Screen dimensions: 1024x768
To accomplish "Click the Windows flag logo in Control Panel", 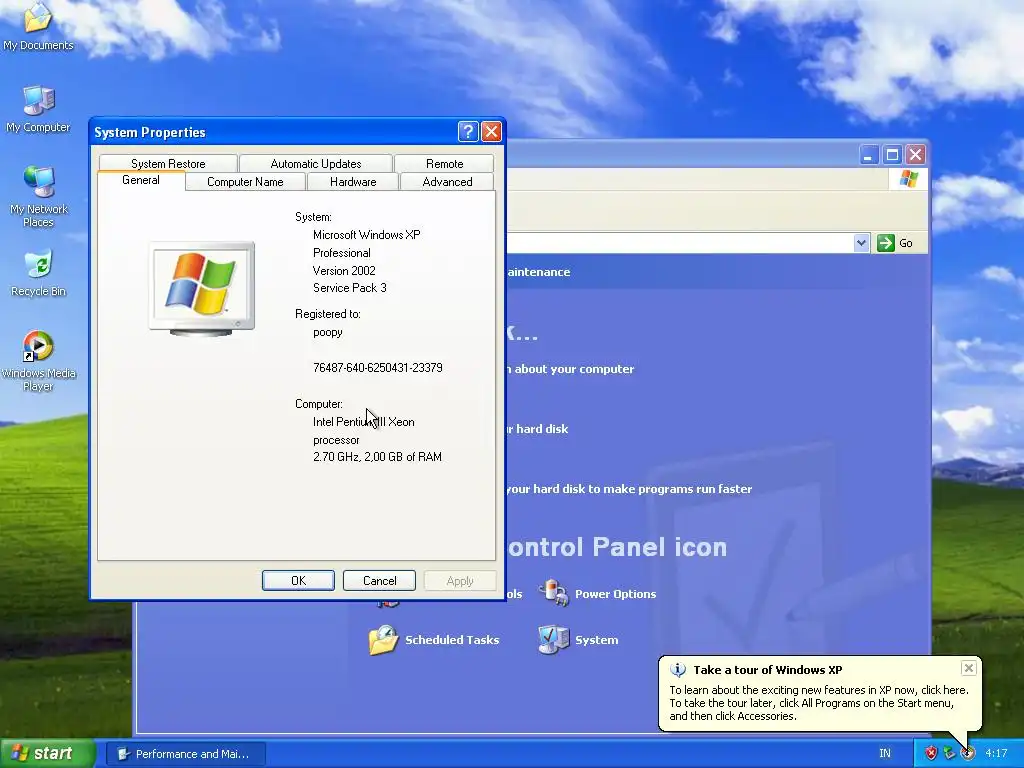I will [x=908, y=178].
